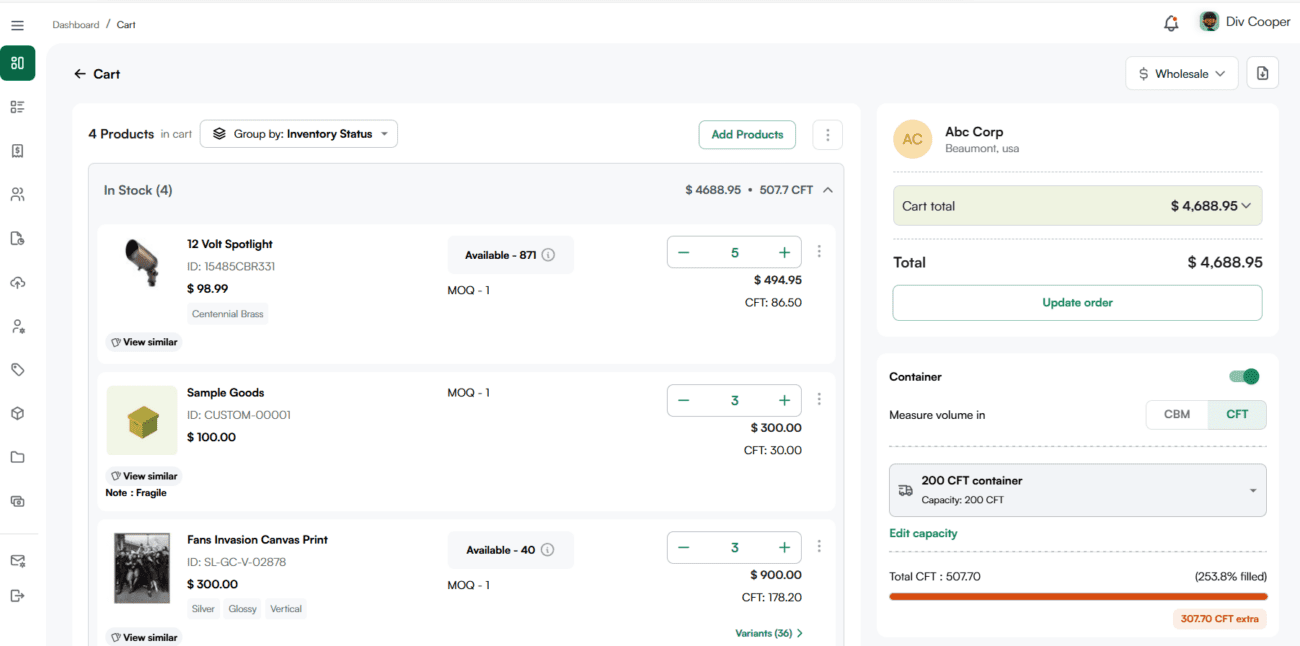Click the Add Products button

747,135
